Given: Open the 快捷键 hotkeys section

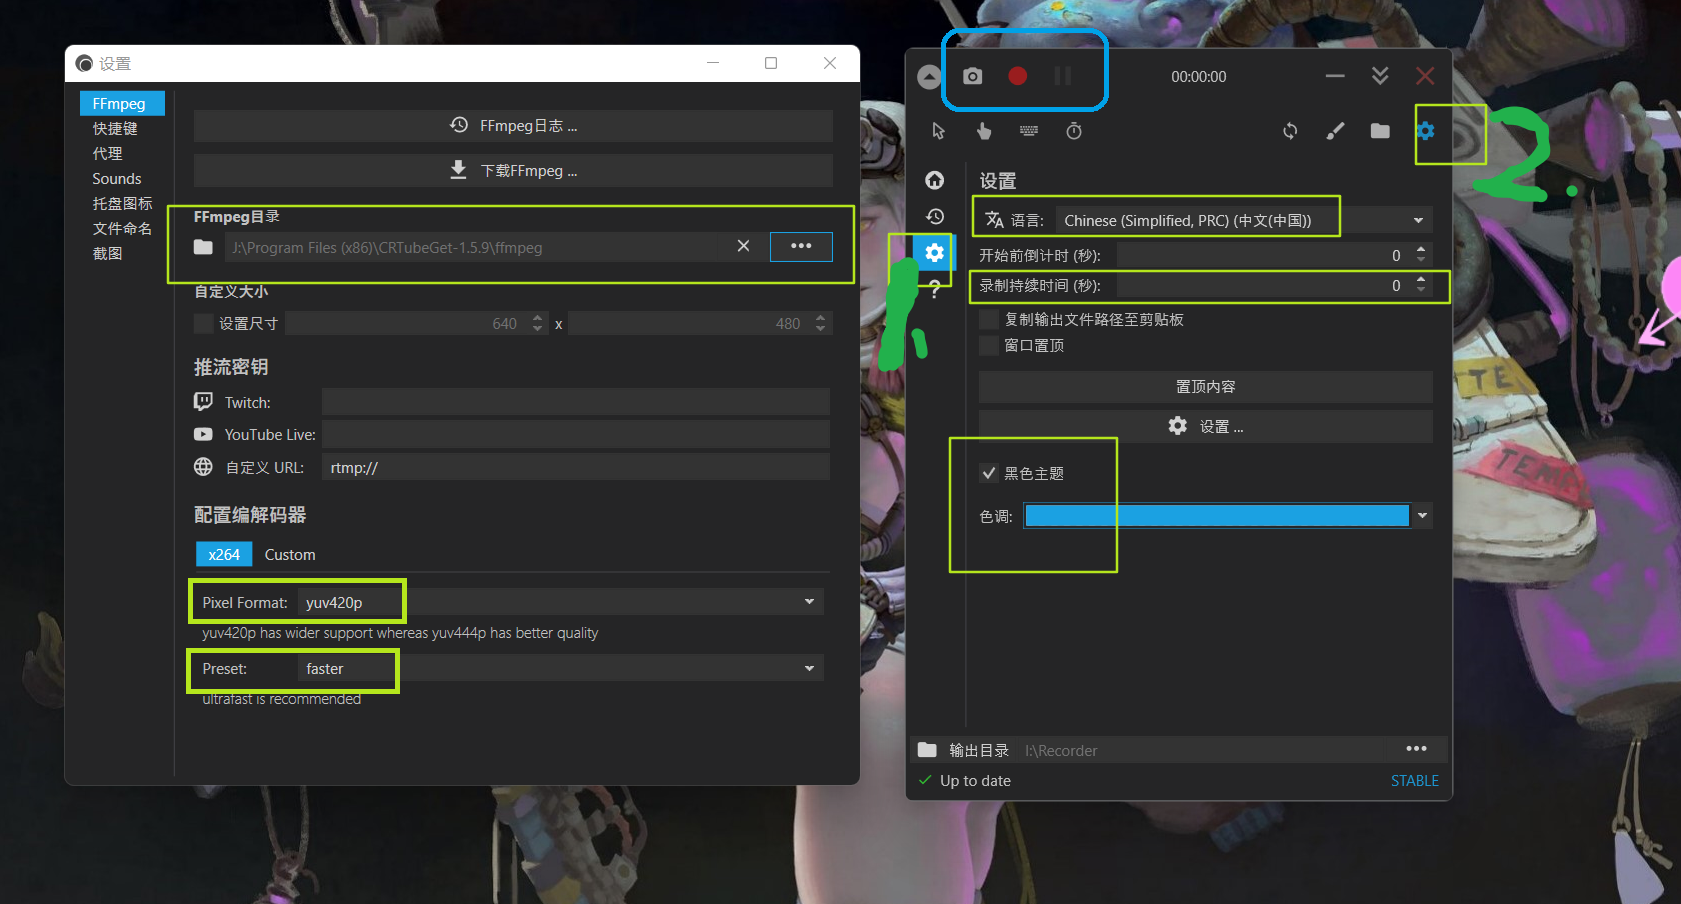Looking at the screenshot, I should click(115, 128).
